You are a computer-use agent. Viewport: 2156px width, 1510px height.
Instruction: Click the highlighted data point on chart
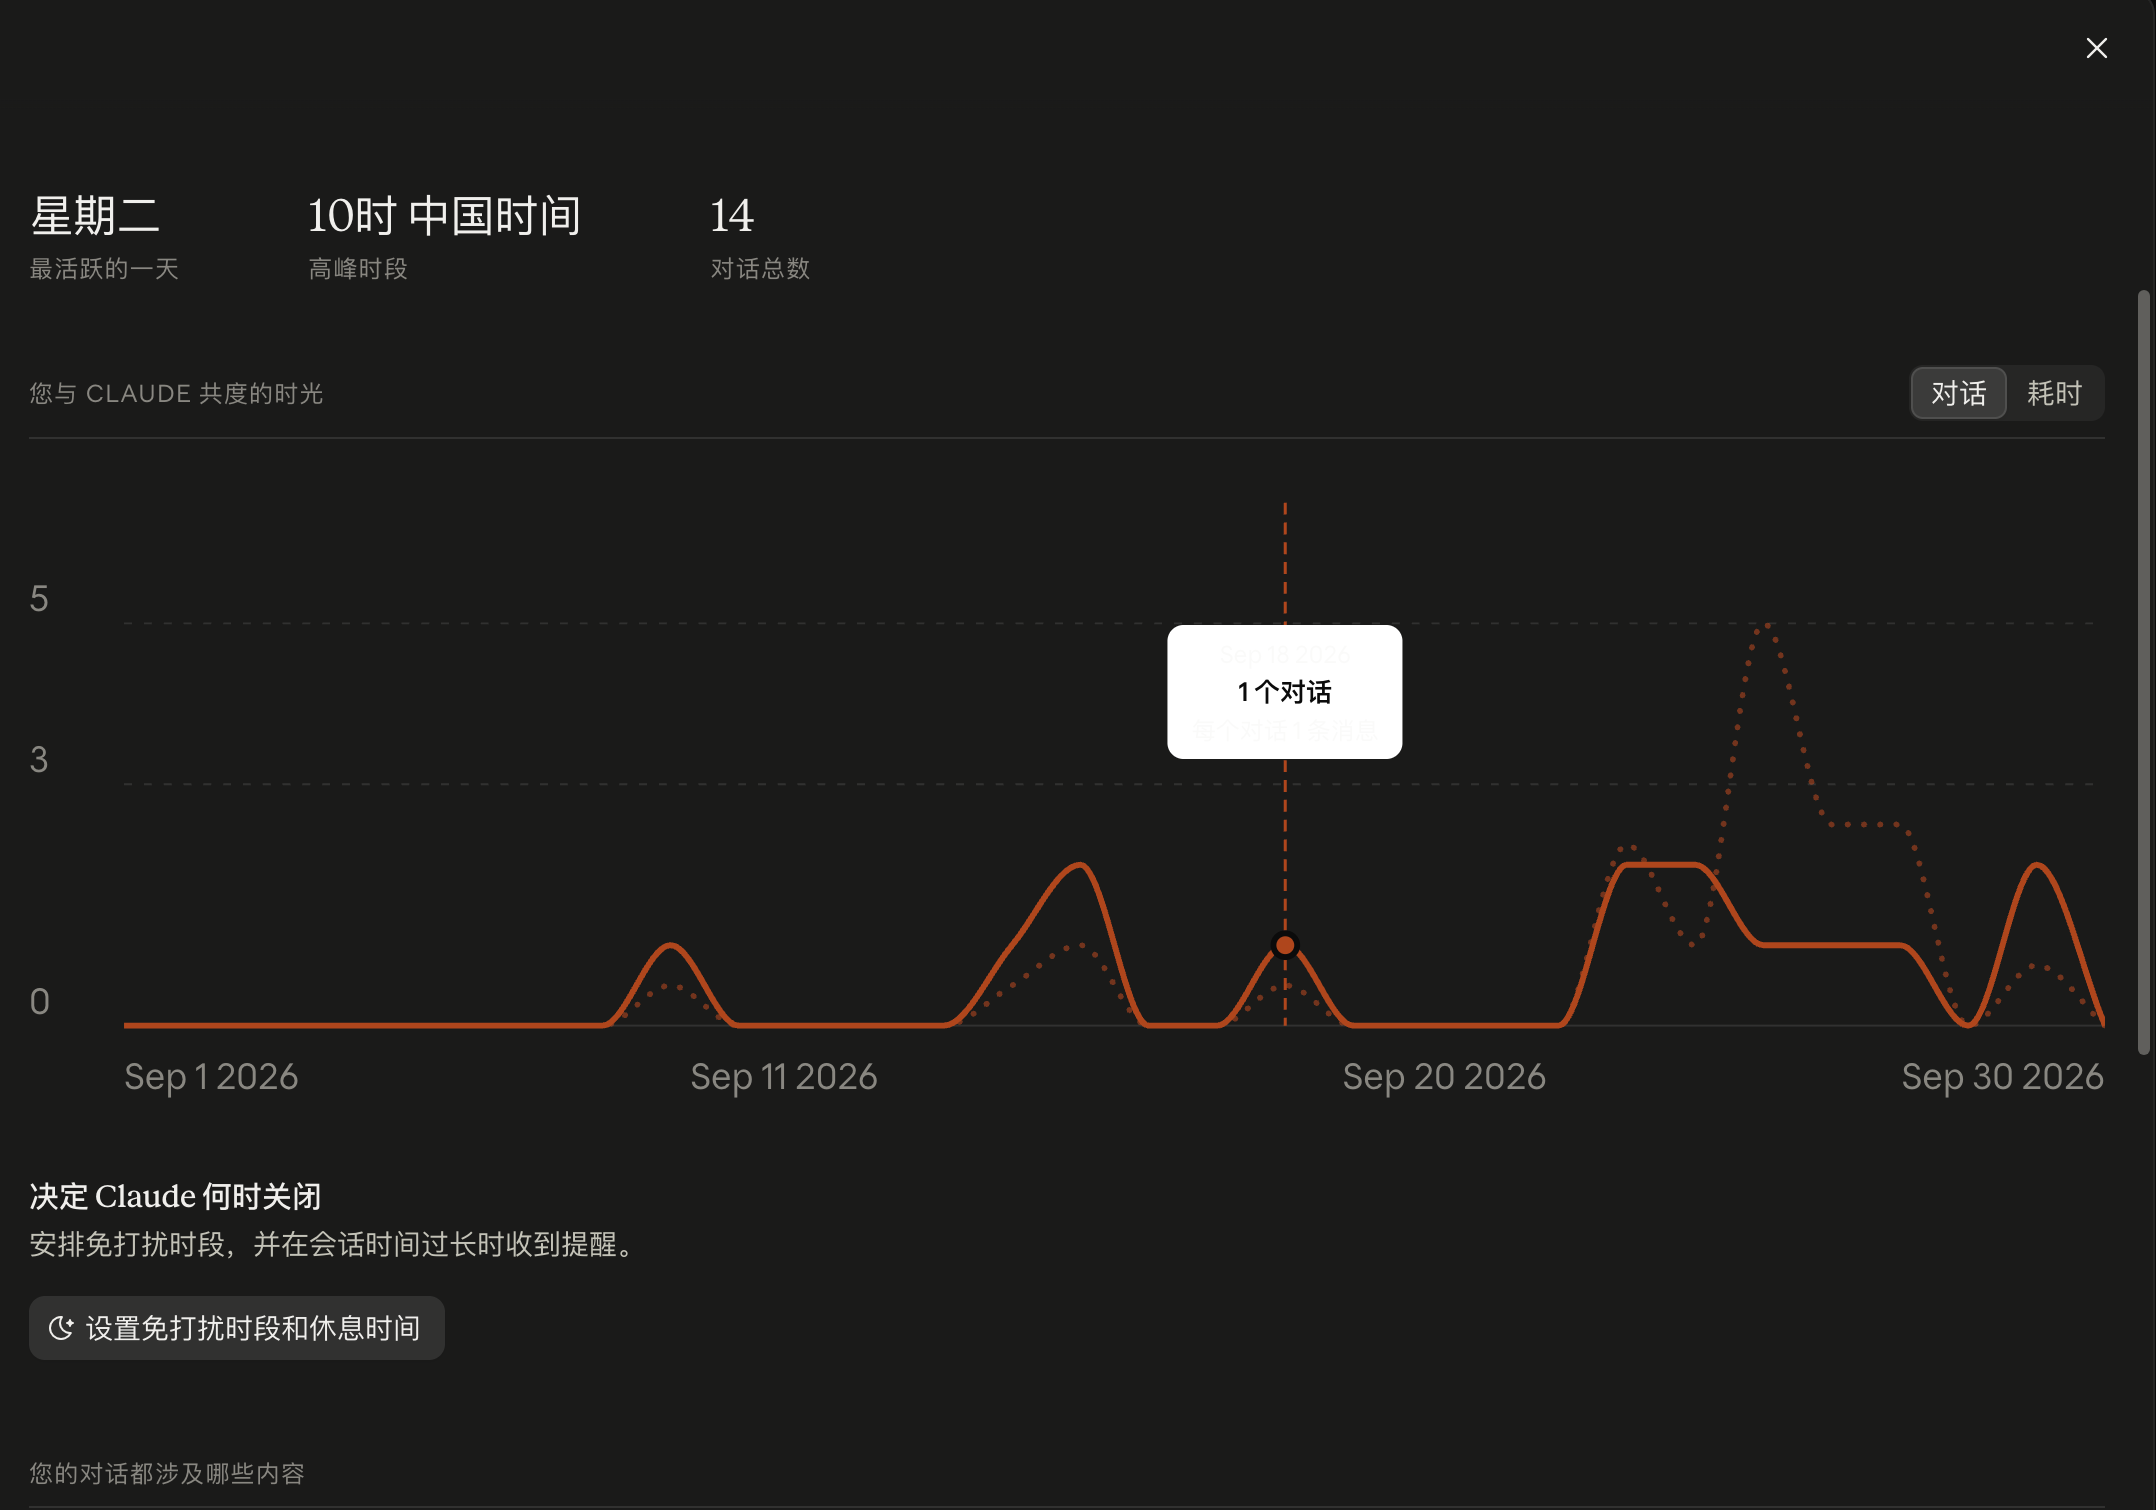pyautogui.click(x=1285, y=945)
